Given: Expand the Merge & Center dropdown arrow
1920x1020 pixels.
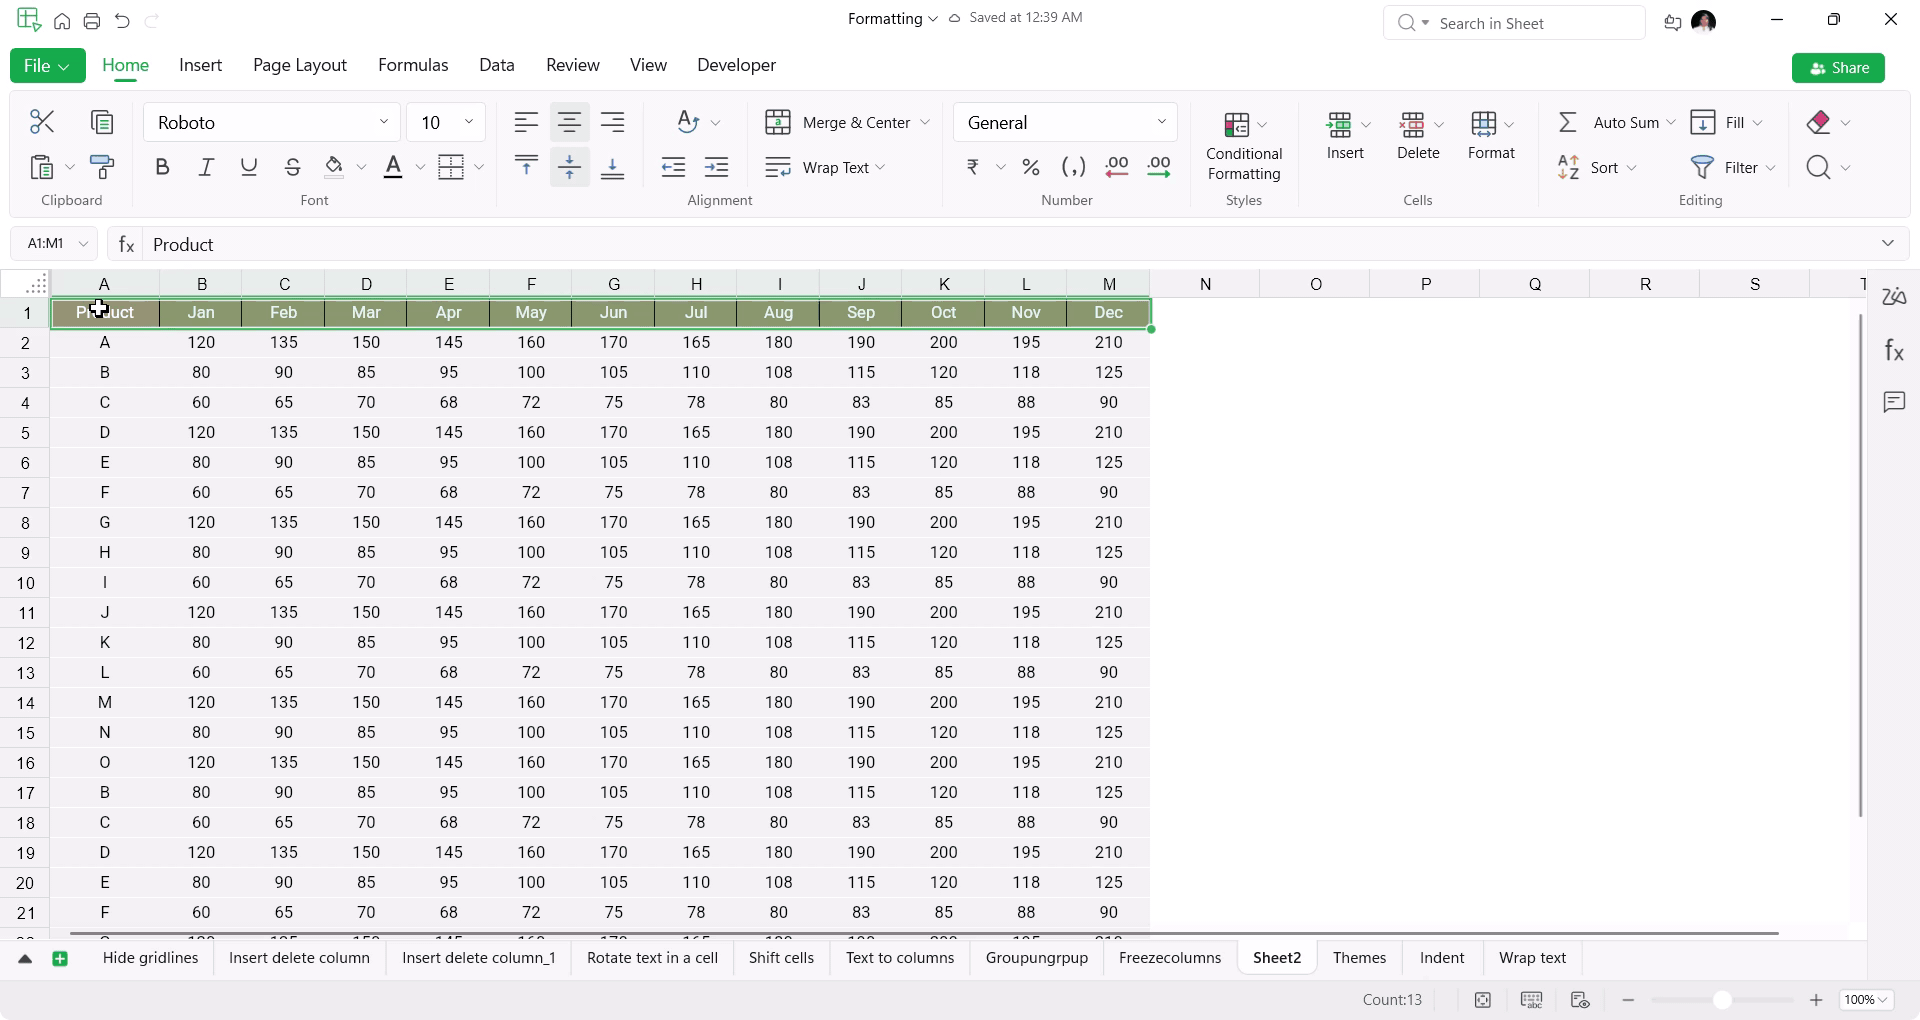Looking at the screenshot, I should coord(925,122).
